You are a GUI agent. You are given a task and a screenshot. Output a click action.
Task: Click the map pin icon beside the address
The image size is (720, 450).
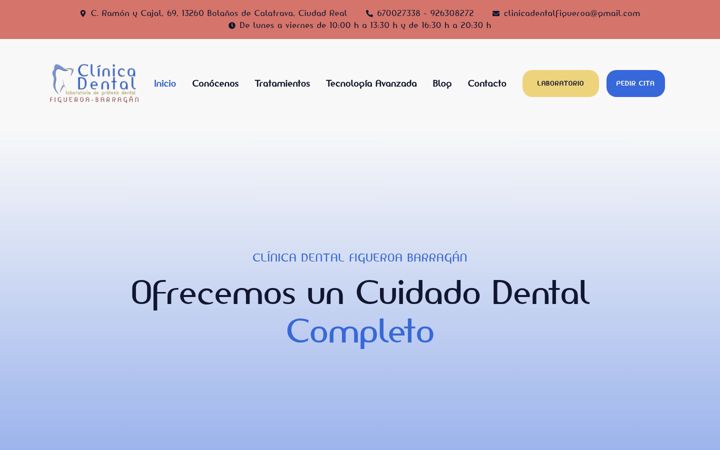click(83, 13)
